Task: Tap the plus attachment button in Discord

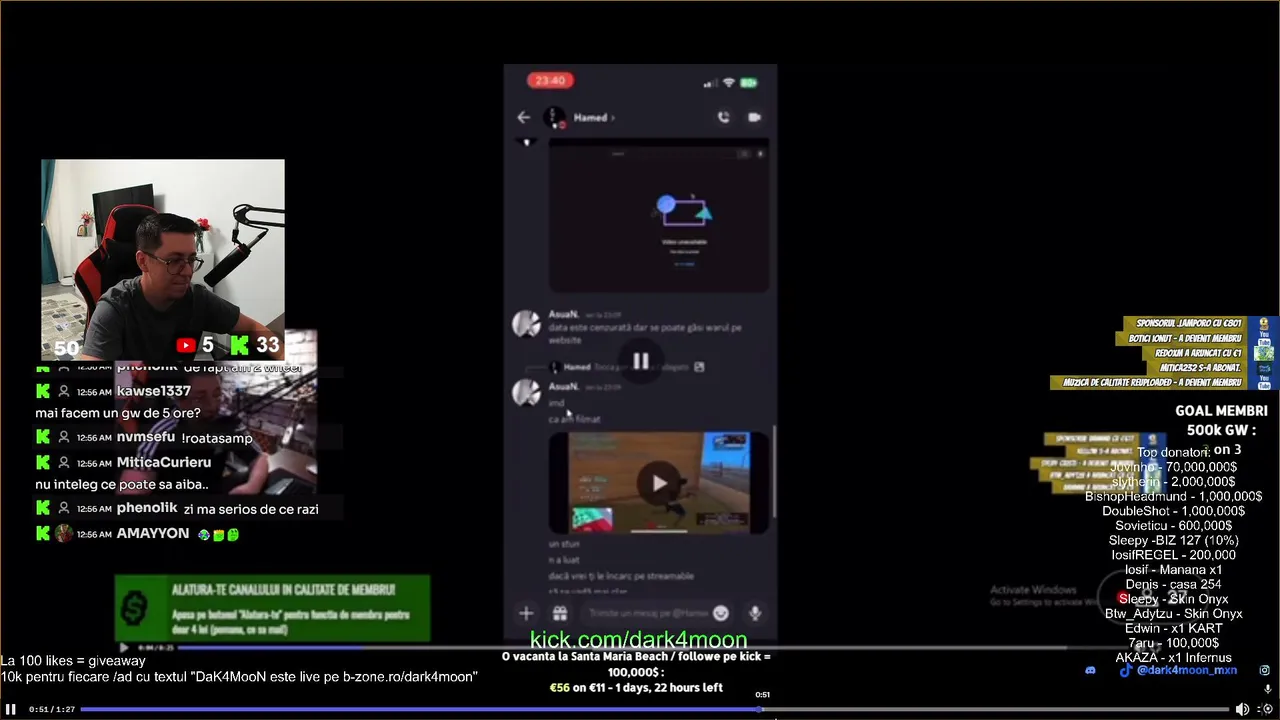Action: click(x=526, y=613)
